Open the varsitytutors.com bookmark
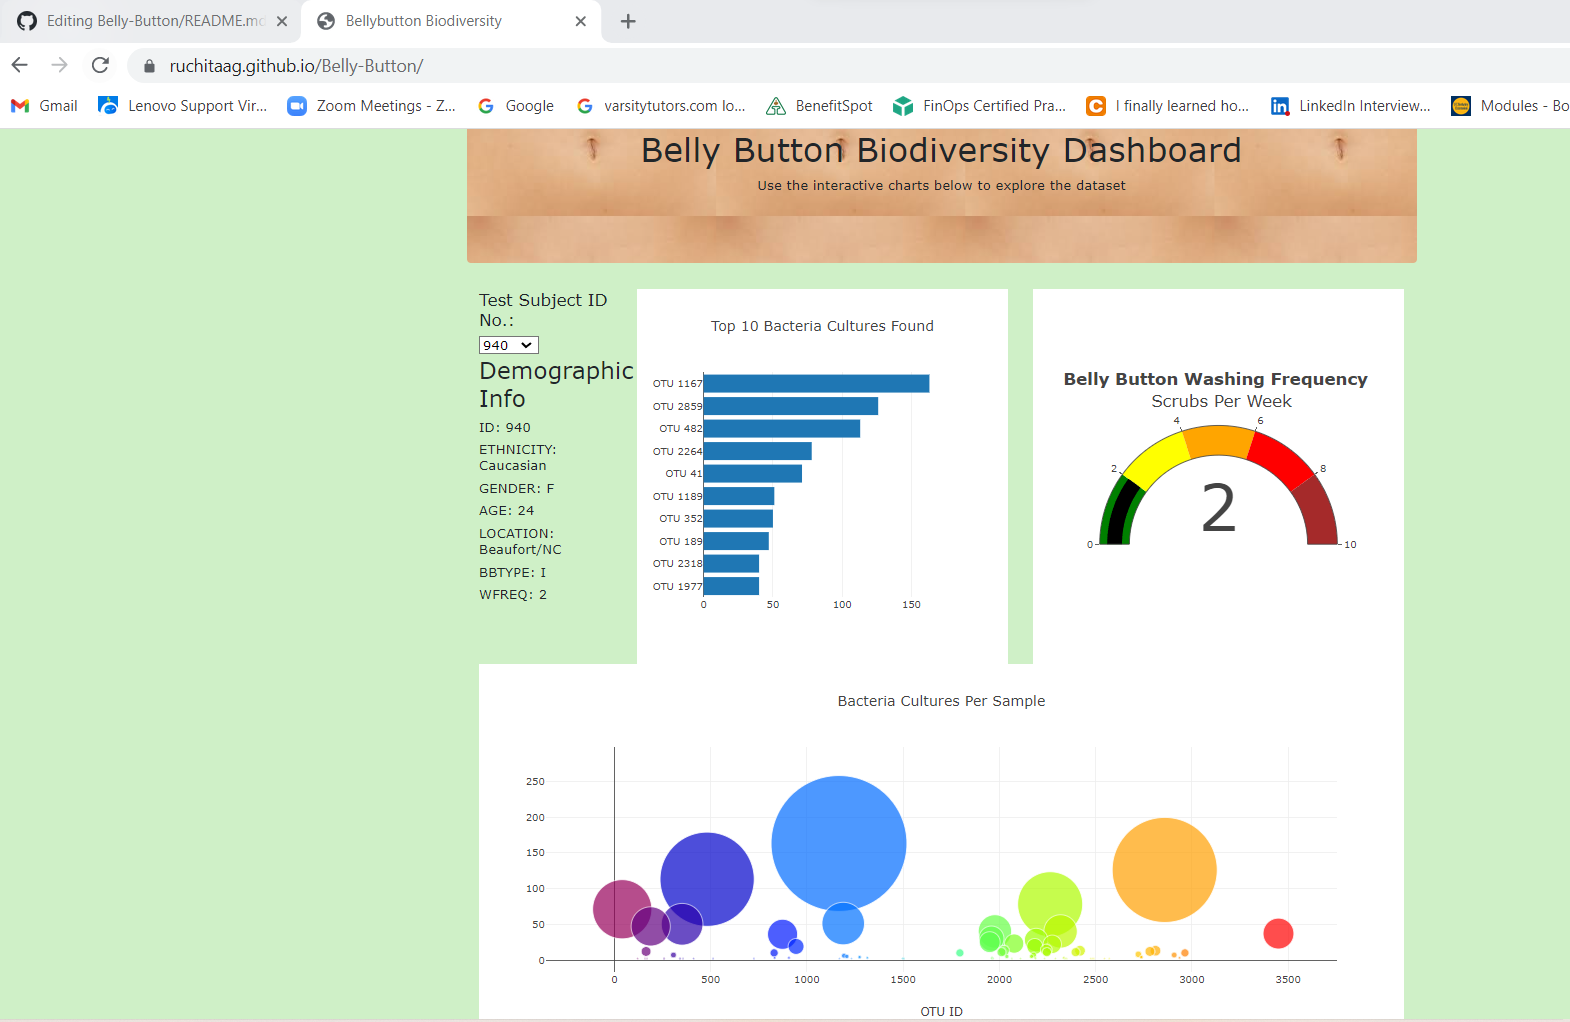 [x=660, y=106]
